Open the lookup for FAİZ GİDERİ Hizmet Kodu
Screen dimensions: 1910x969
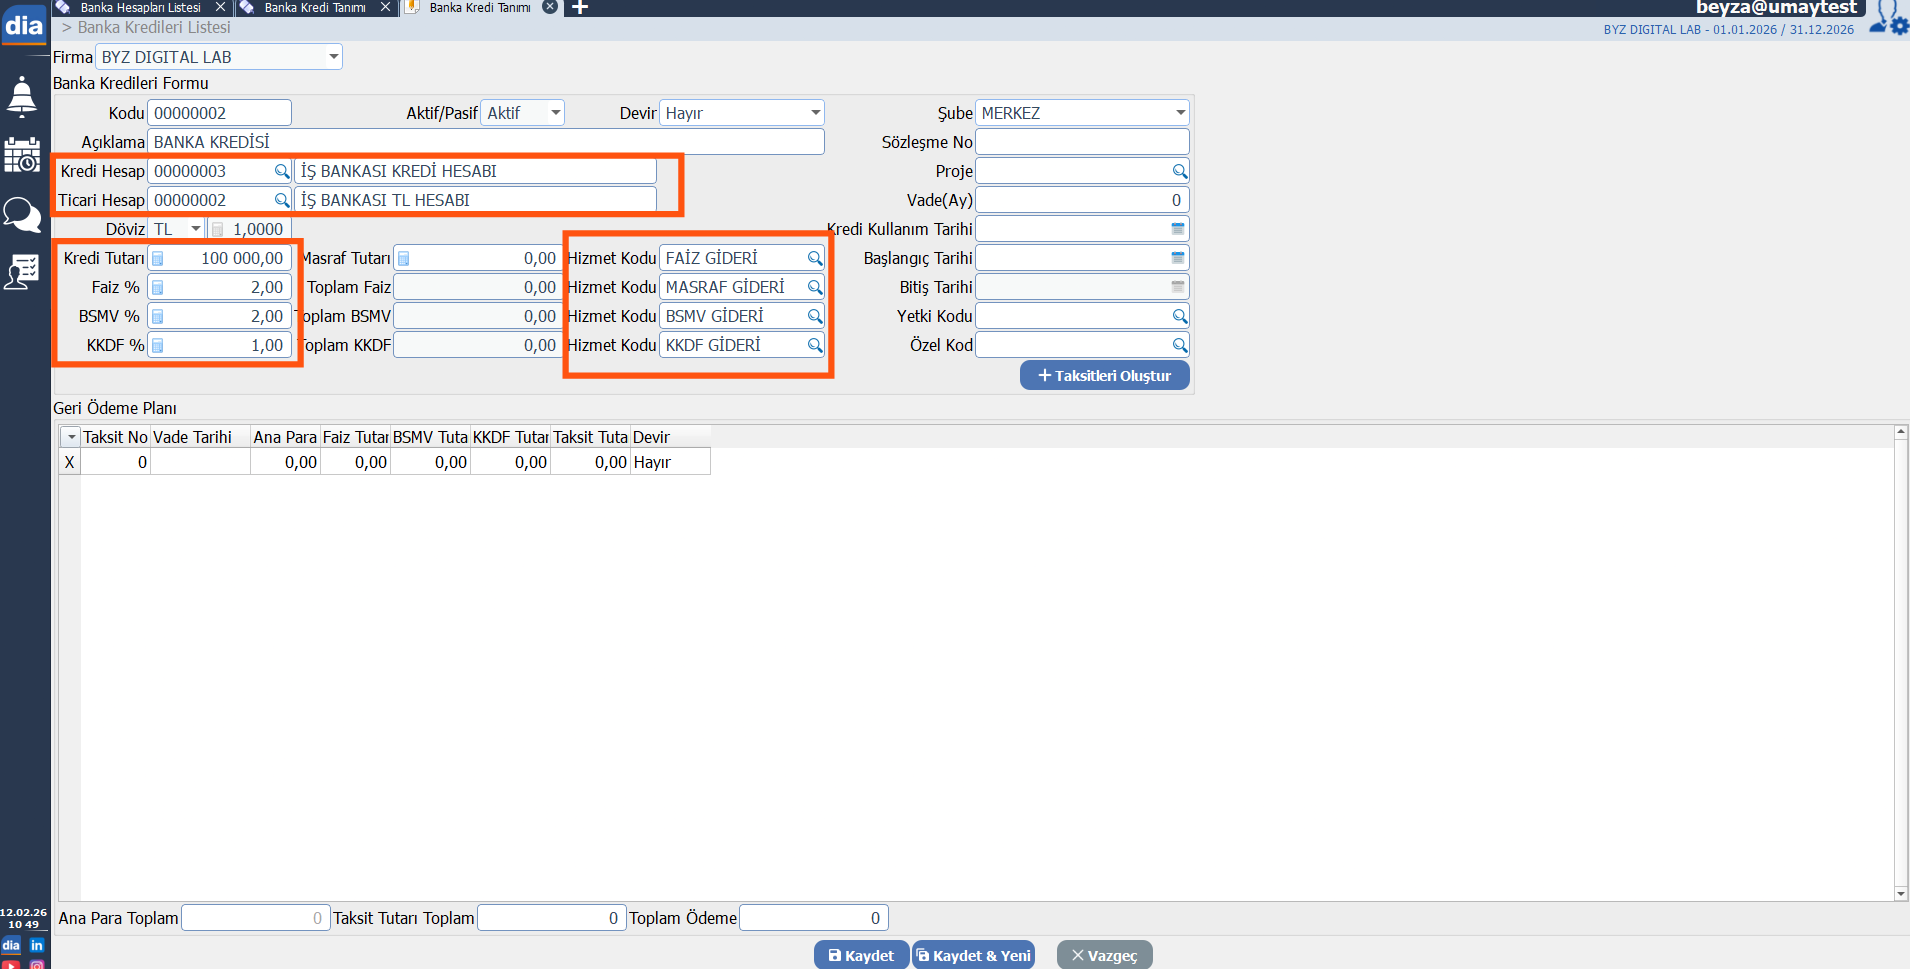815,259
